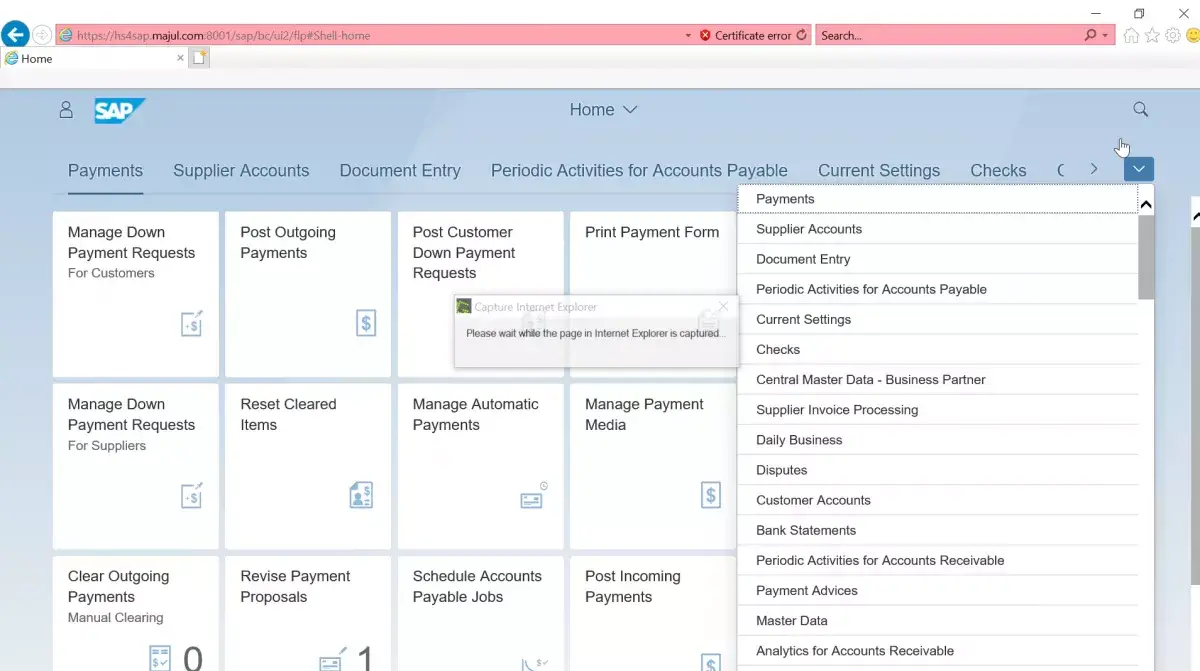Expand the Home title dropdown

tap(604, 110)
